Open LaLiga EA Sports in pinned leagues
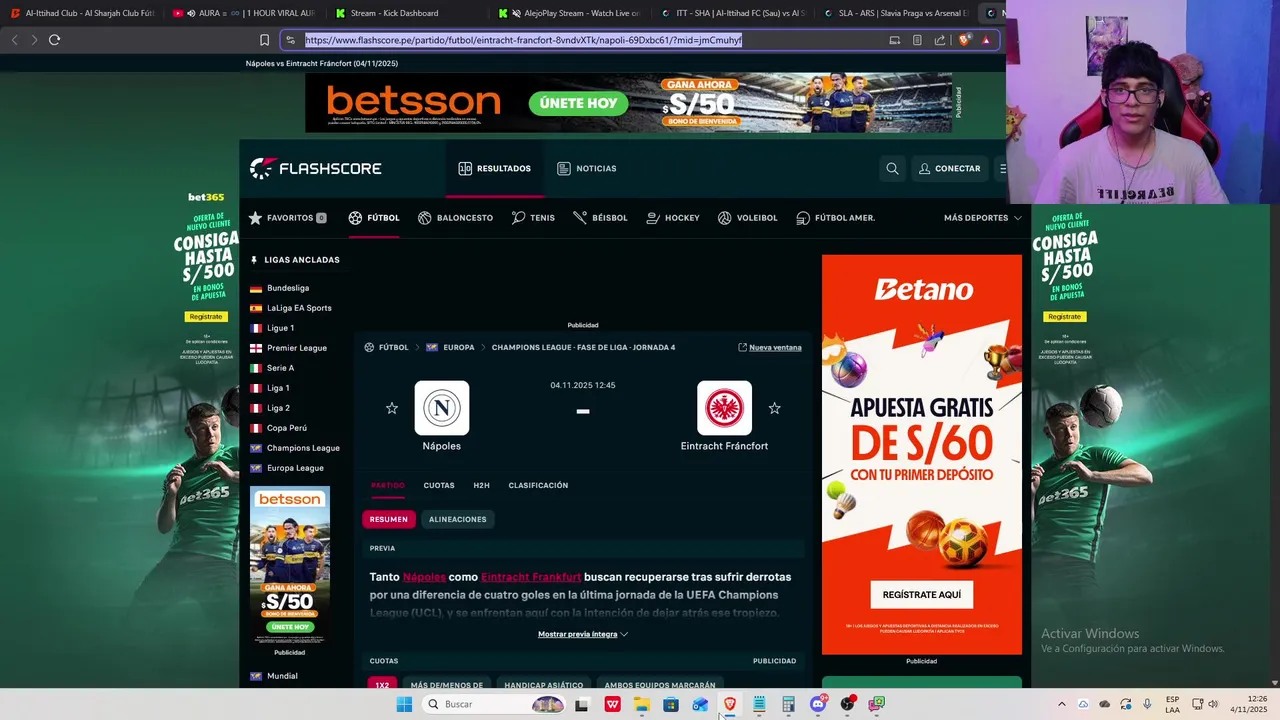Image resolution: width=1280 pixels, height=720 pixels. [299, 308]
